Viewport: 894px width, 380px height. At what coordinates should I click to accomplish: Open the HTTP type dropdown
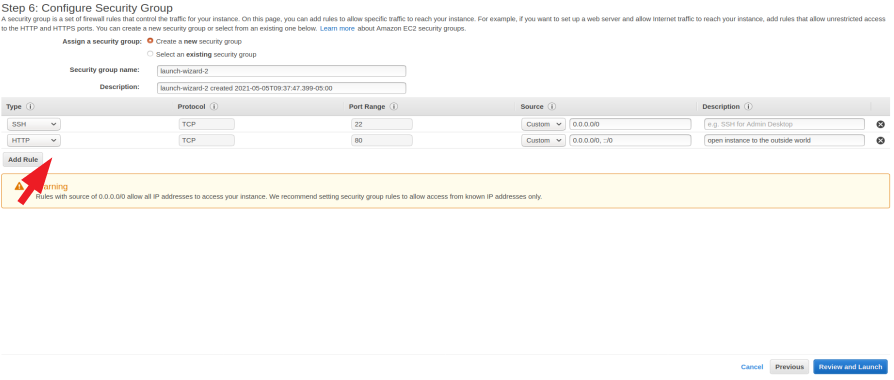click(34, 140)
